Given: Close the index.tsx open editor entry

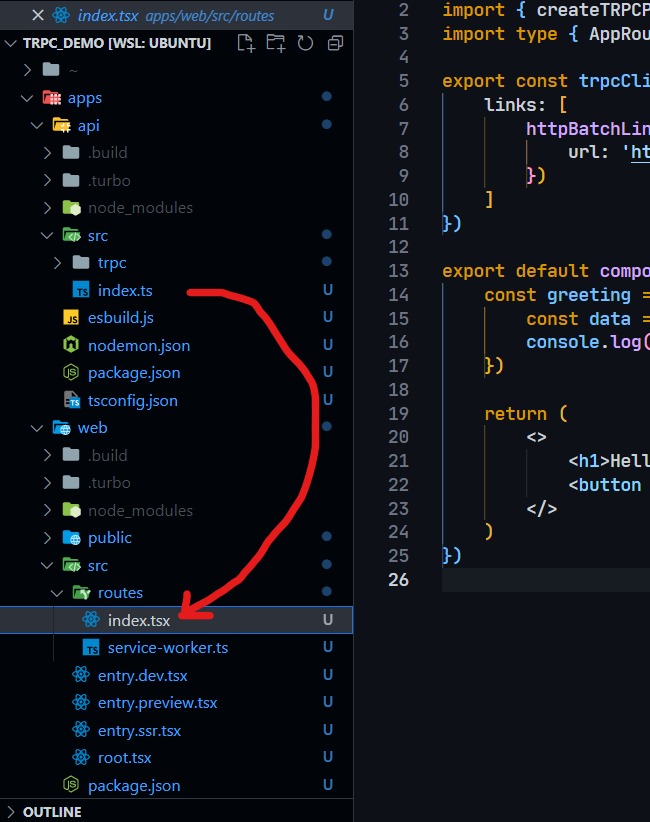Looking at the screenshot, I should click(x=38, y=15).
